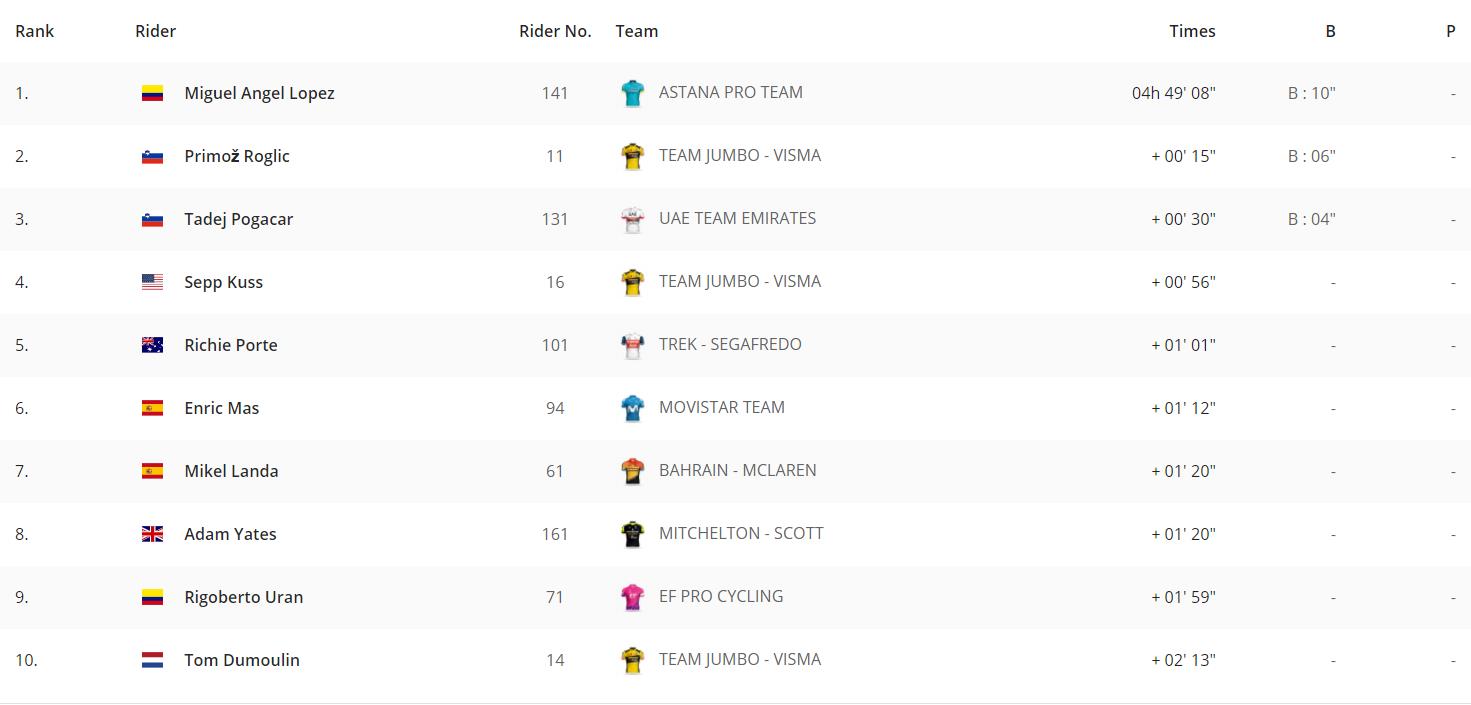Click the EF Pro Cycling pink jersey icon

[632, 597]
